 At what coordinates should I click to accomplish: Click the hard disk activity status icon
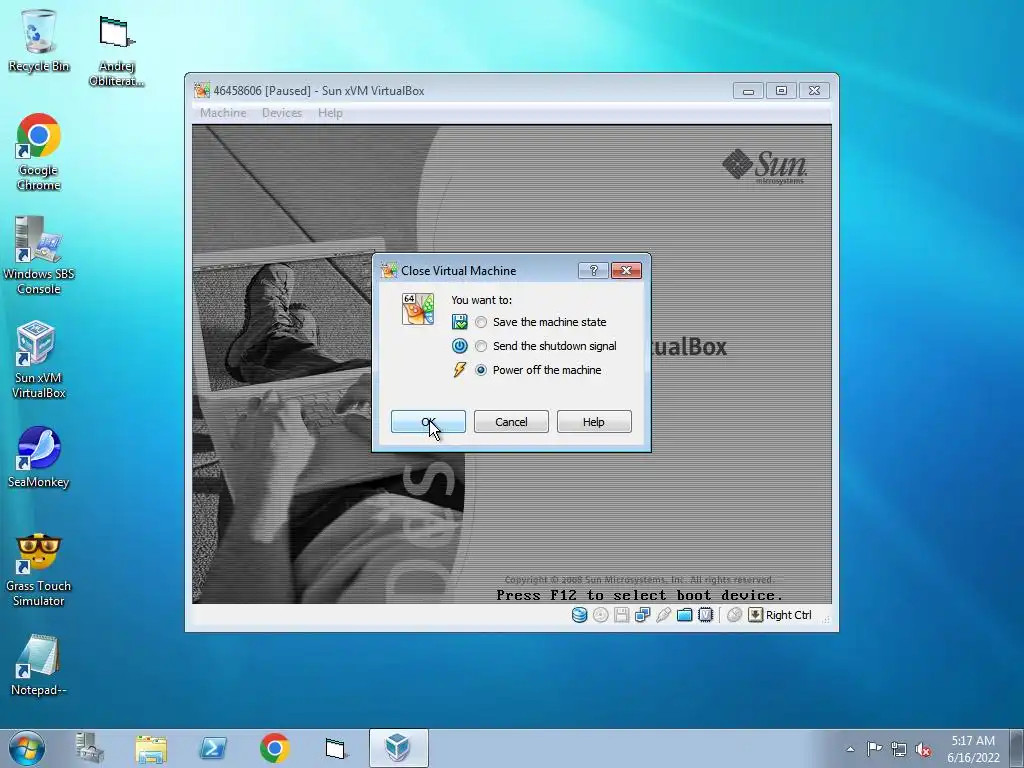579,615
